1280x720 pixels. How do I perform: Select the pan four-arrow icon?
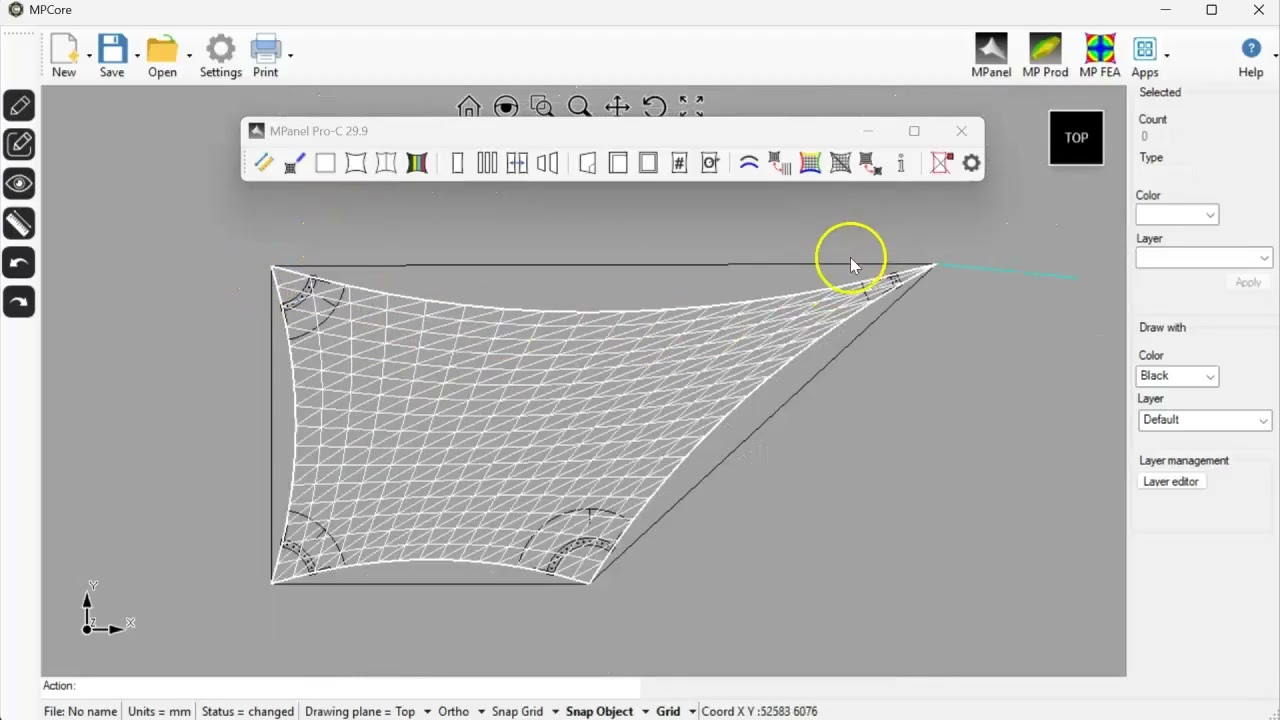point(617,106)
